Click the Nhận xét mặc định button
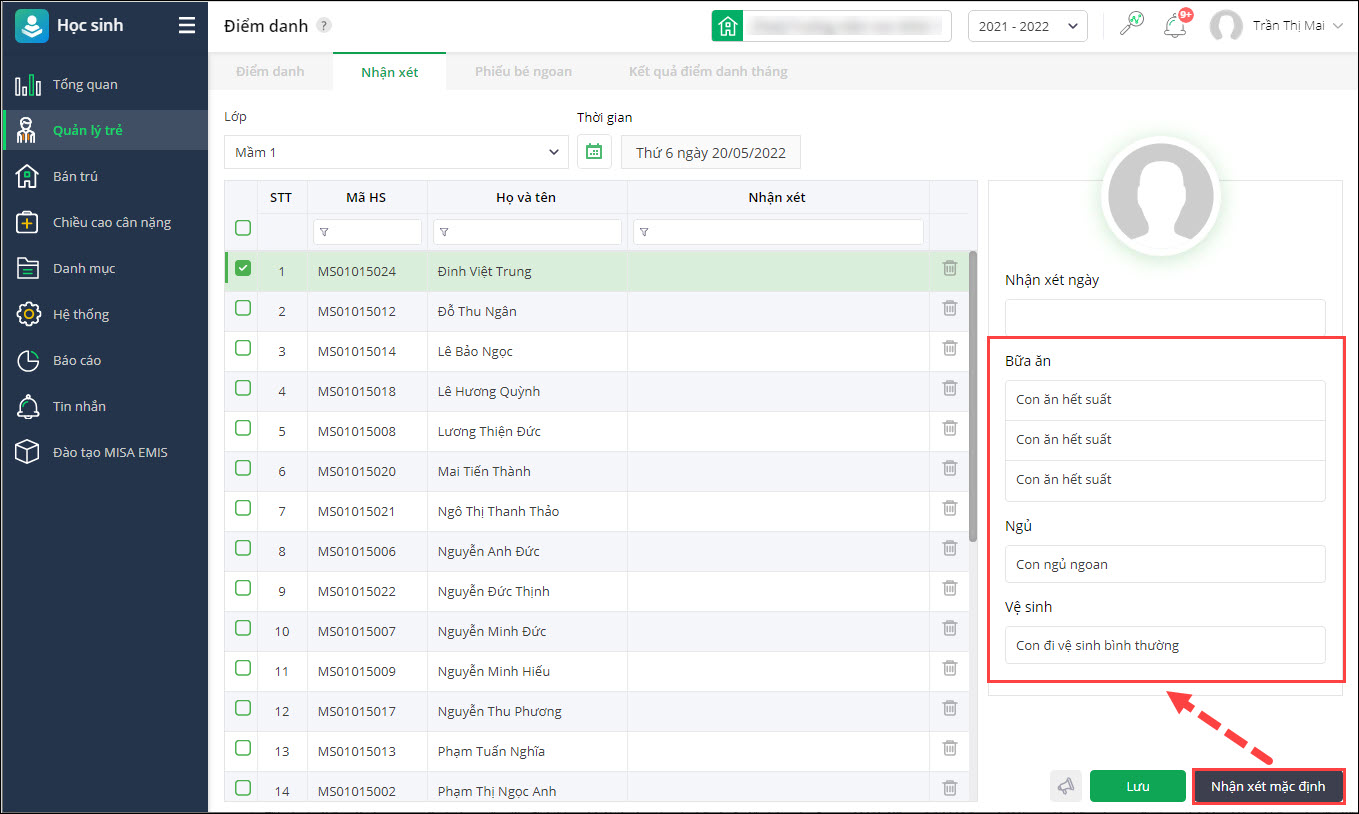This screenshot has height=814, width=1359. 1267,786
